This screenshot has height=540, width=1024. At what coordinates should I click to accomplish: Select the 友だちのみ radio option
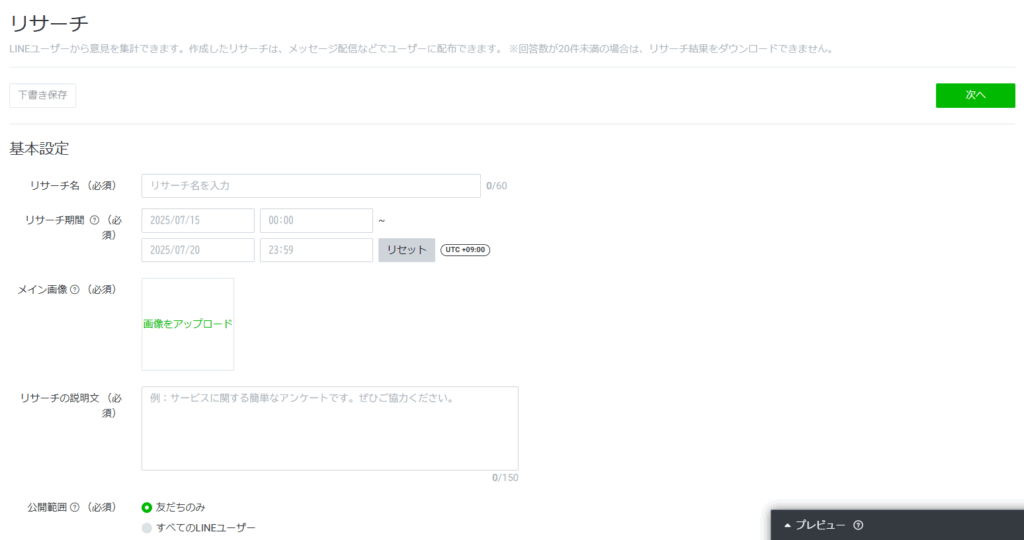[x=147, y=507]
